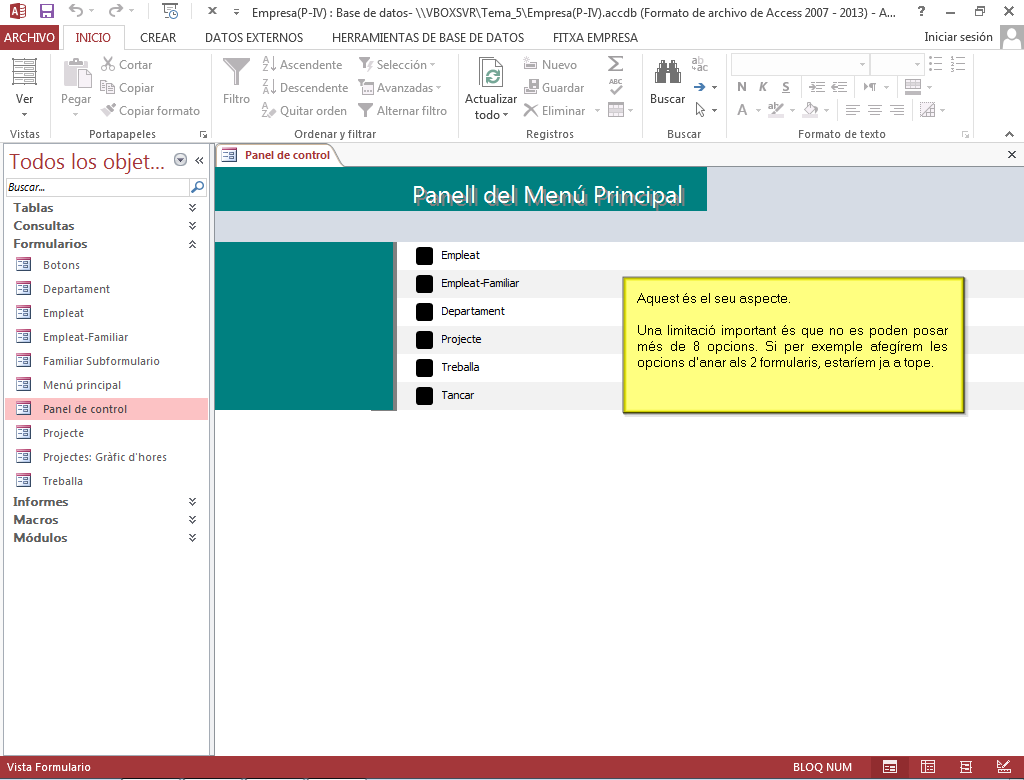Open the Ver view button
This screenshot has height=780, width=1024.
tap(24, 89)
